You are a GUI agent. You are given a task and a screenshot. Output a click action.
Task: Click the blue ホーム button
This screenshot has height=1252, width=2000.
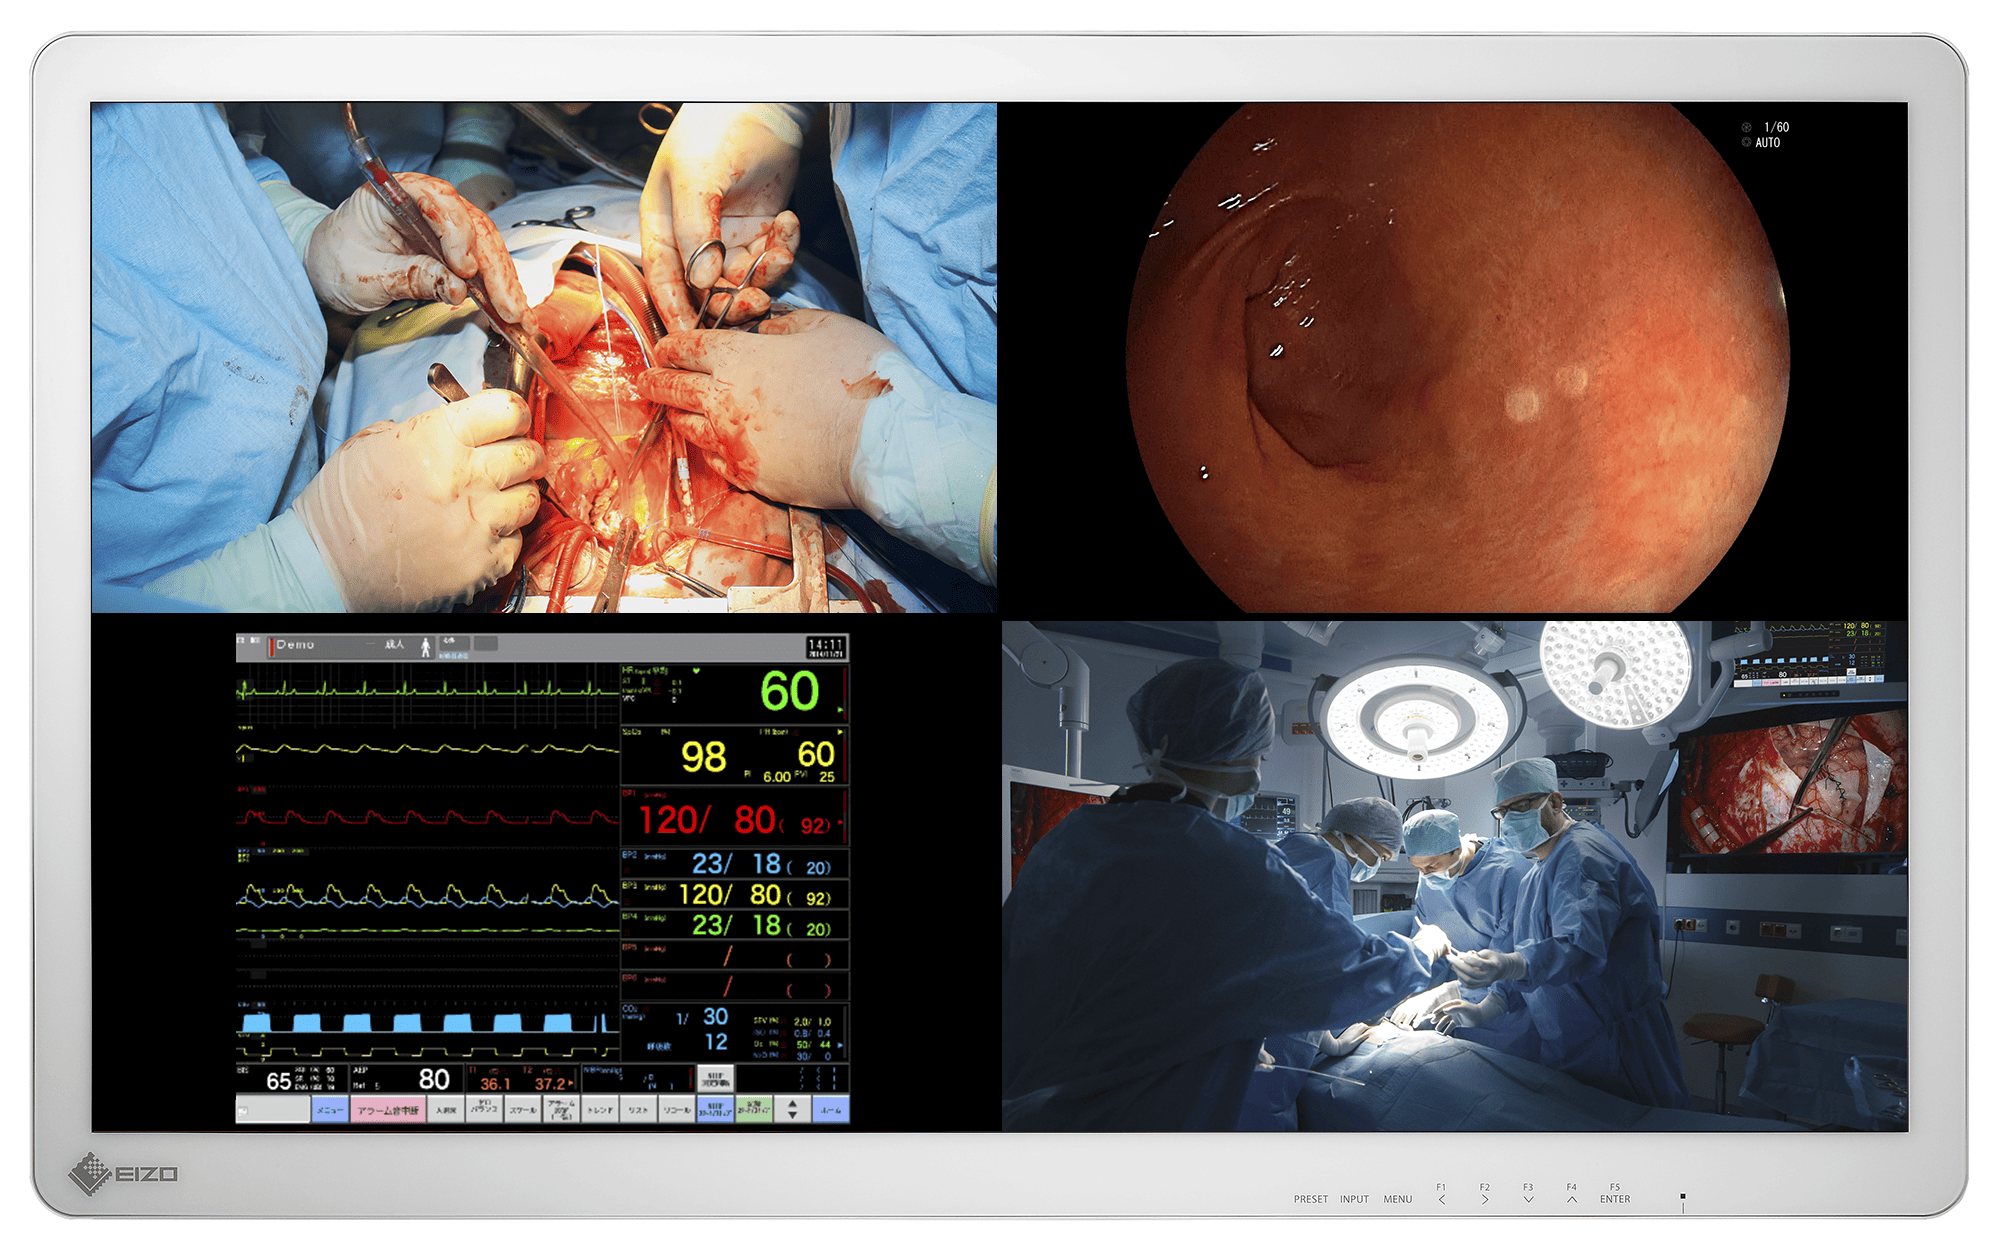[x=831, y=1109]
